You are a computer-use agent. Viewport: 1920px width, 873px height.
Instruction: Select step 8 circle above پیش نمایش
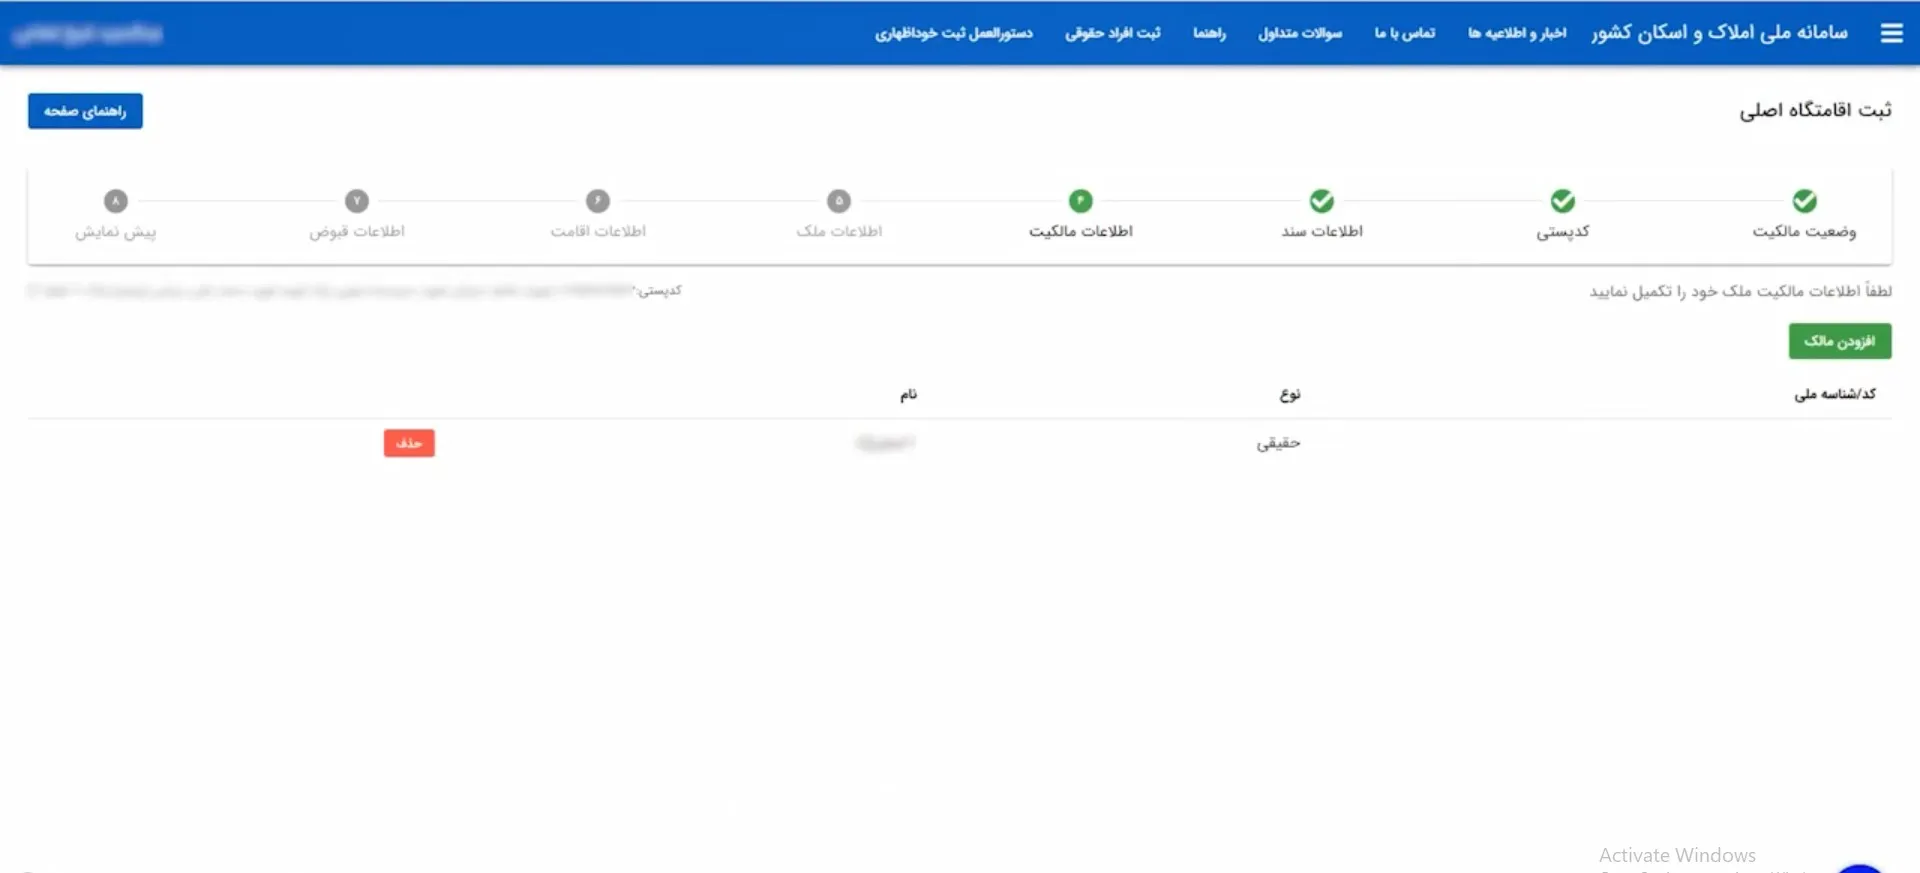tap(116, 201)
